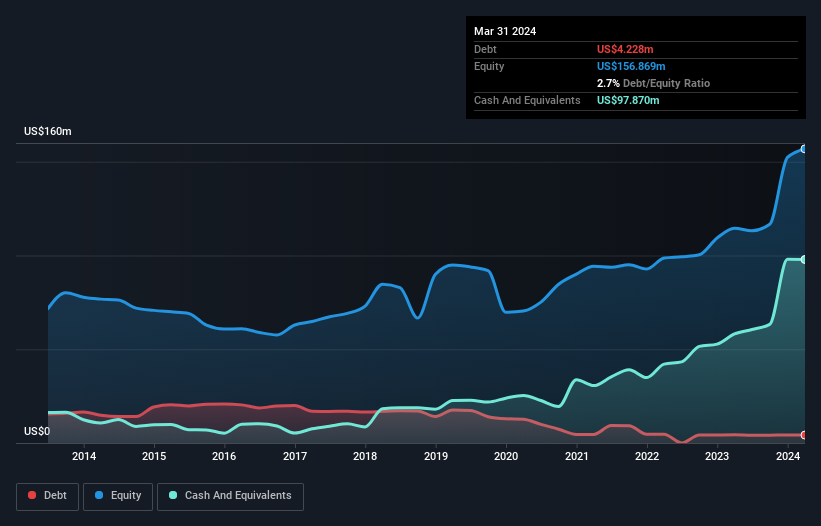Click the Debt row label in tooltip
This screenshot has height=526, width=821.
click(485, 49)
